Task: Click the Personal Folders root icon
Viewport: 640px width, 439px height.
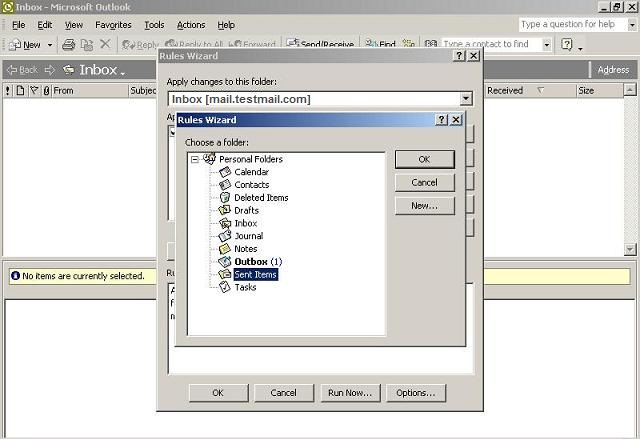Action: pos(209,158)
